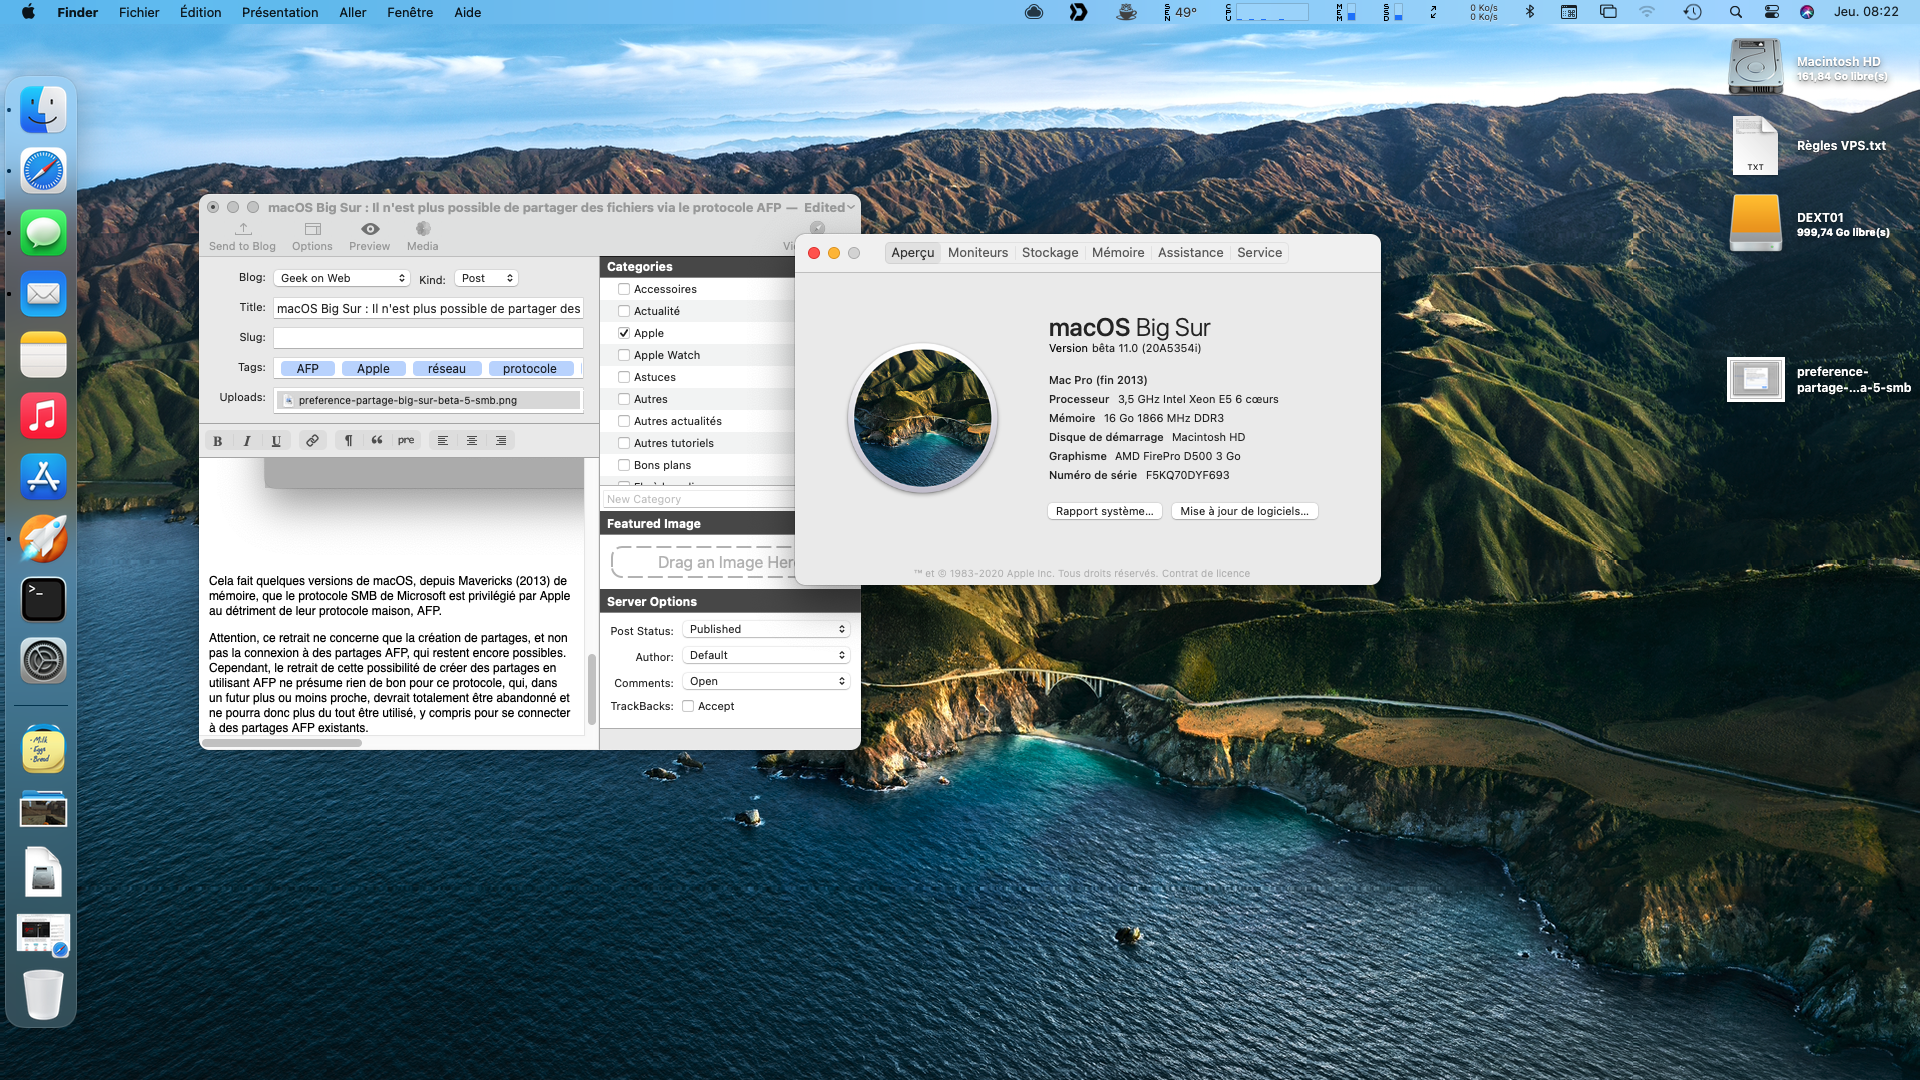The height and width of the screenshot is (1080, 1920).
Task: Check the Apple Watch category
Action: (624, 355)
